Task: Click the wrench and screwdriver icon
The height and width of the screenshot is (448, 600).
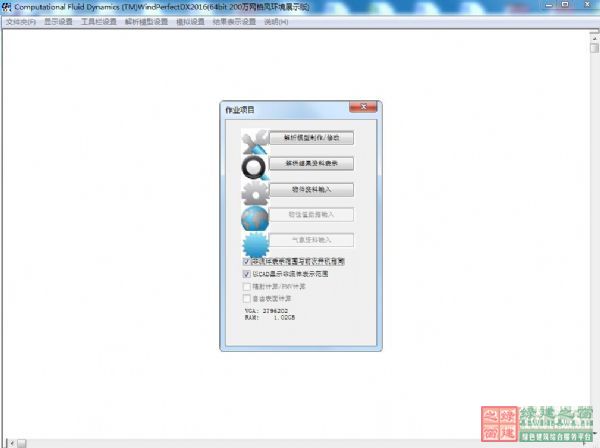Action: pos(255,141)
